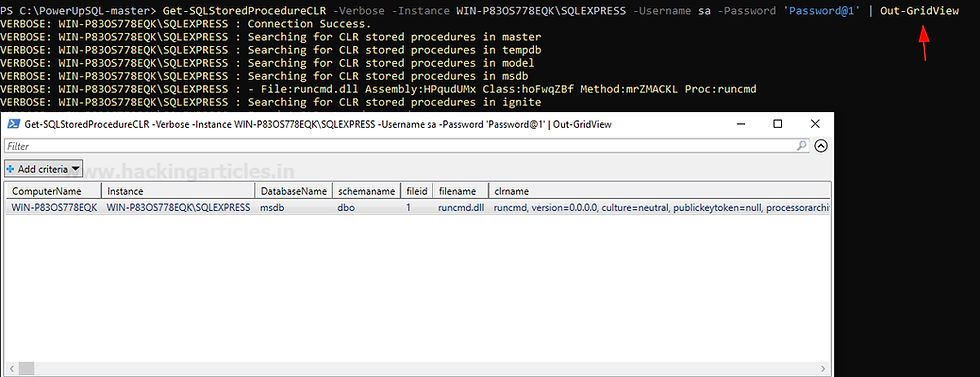Image resolution: width=980 pixels, height=377 pixels.
Task: Click the blue plus icon on Add criteria
Action: (11, 169)
